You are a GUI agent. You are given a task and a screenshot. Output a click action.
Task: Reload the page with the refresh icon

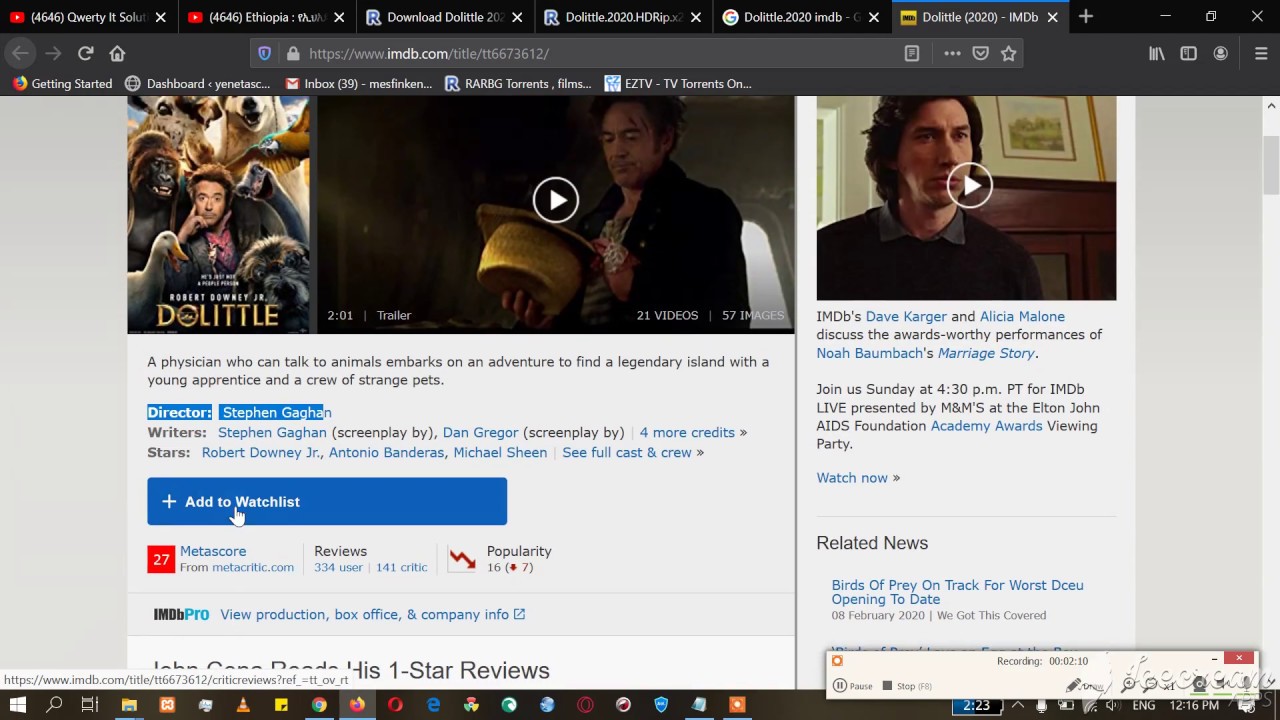click(x=86, y=54)
